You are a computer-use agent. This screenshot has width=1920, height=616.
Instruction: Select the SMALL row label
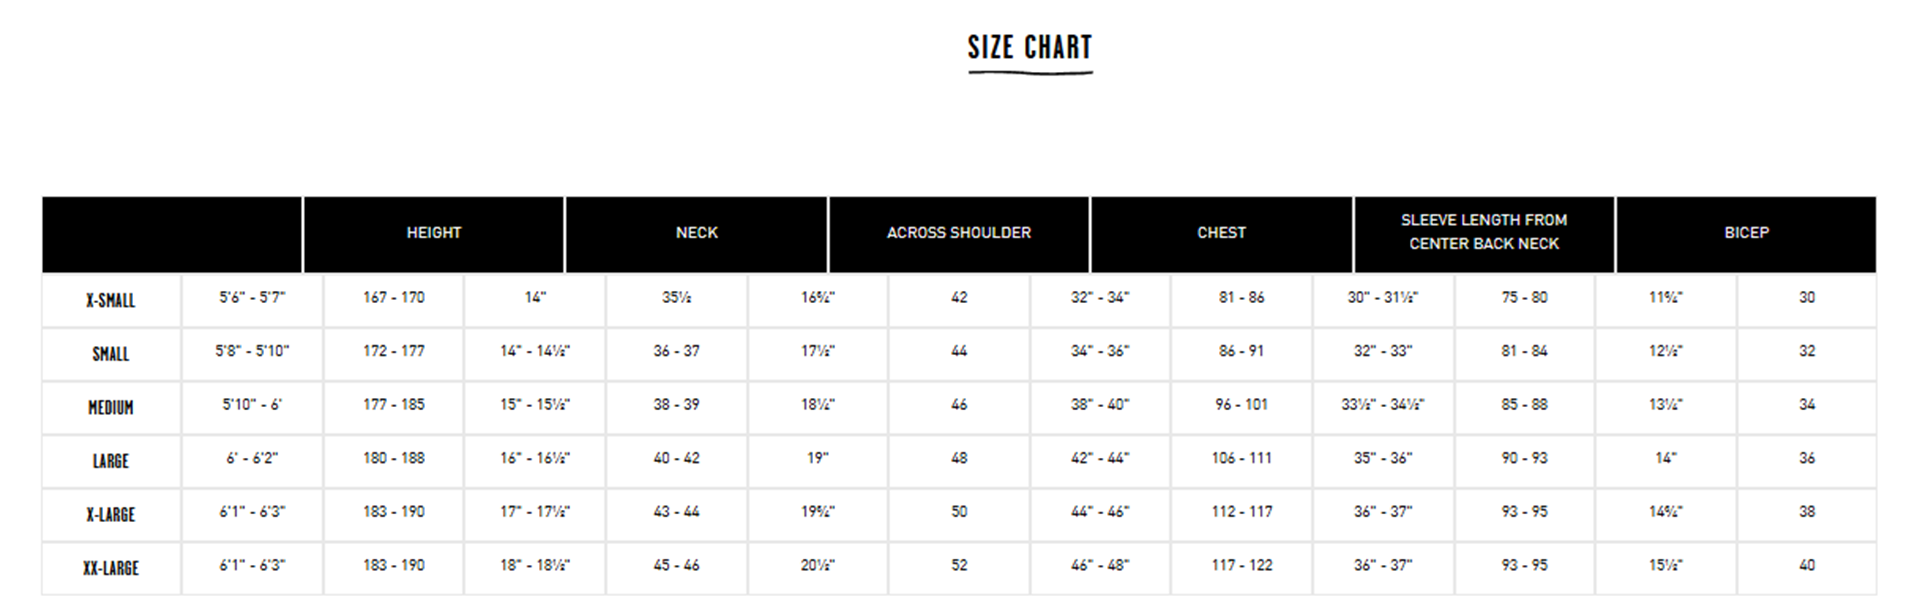tap(111, 353)
